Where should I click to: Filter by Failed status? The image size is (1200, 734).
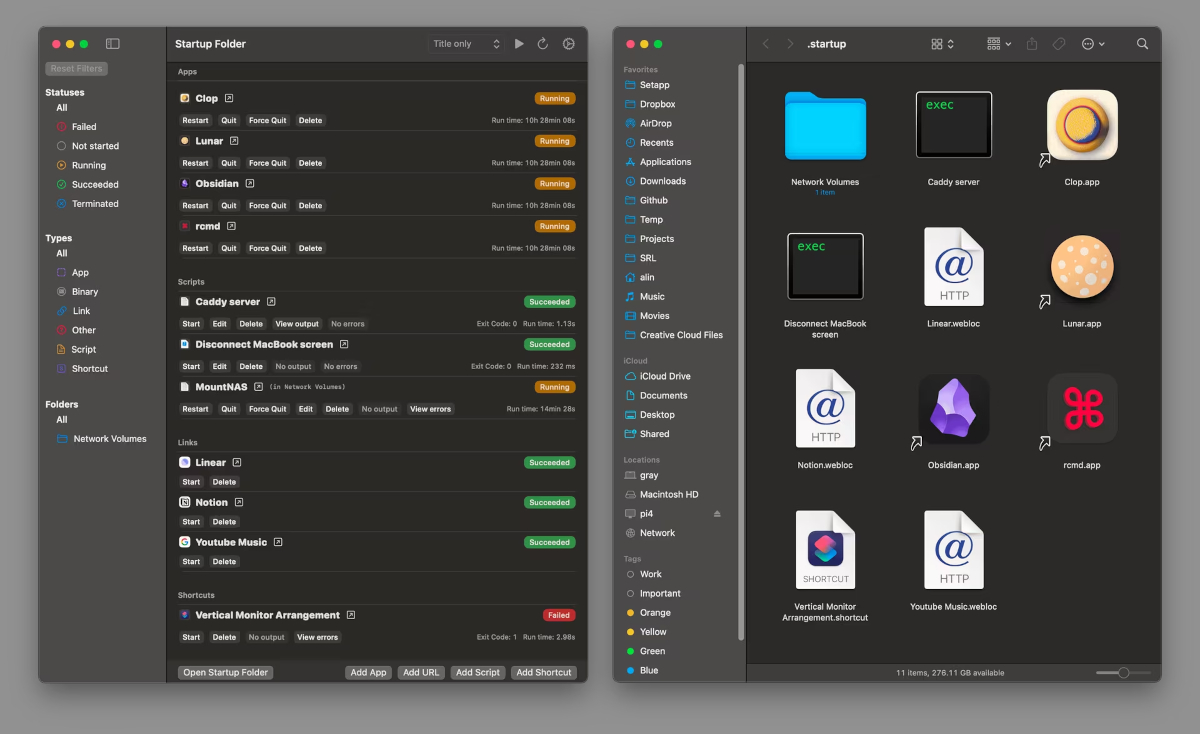coord(84,127)
